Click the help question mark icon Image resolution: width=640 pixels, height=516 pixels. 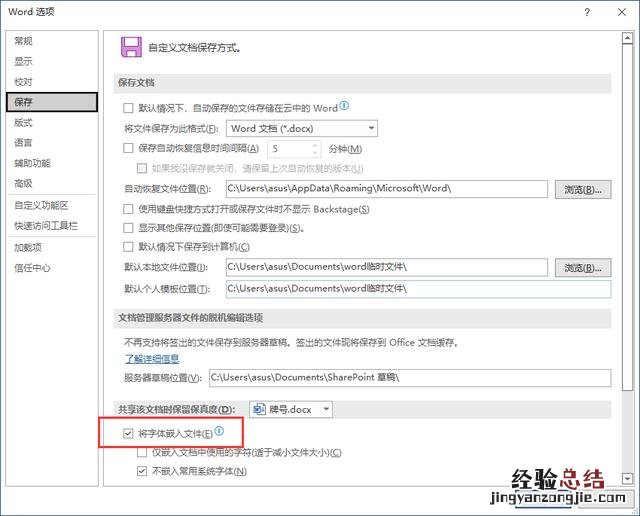coord(587,12)
